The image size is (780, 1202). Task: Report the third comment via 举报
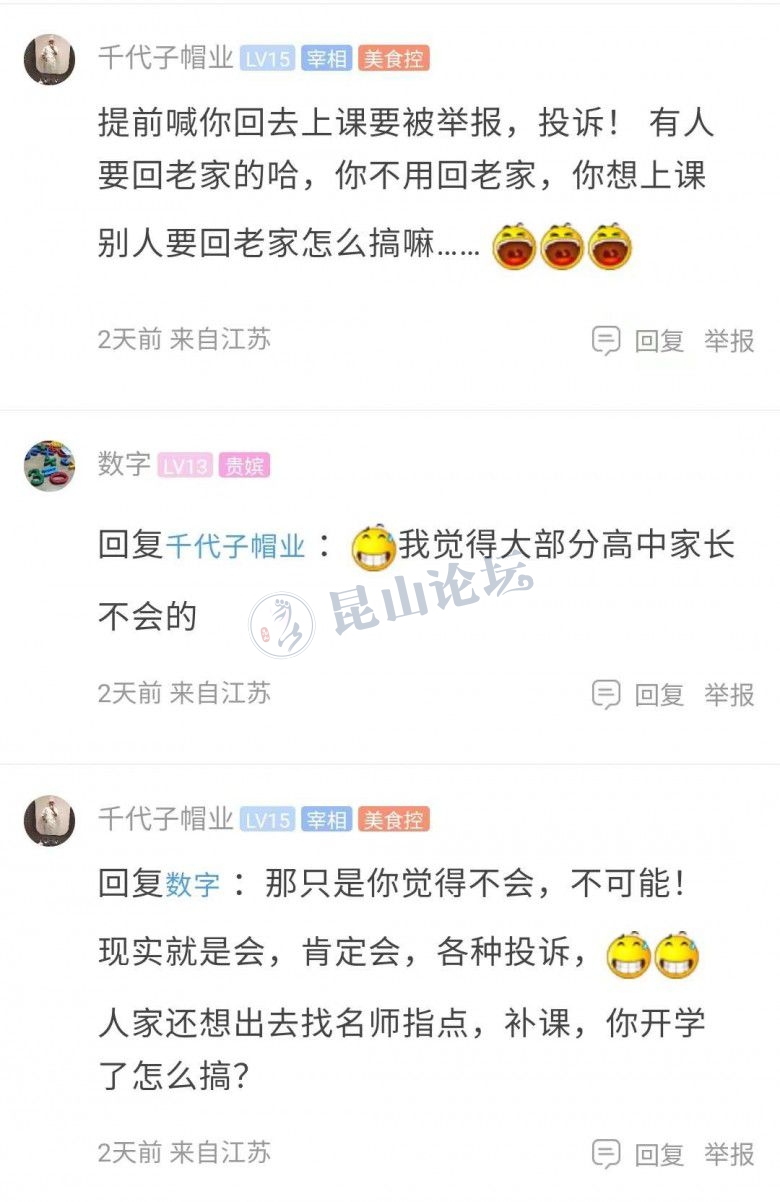(x=729, y=1153)
